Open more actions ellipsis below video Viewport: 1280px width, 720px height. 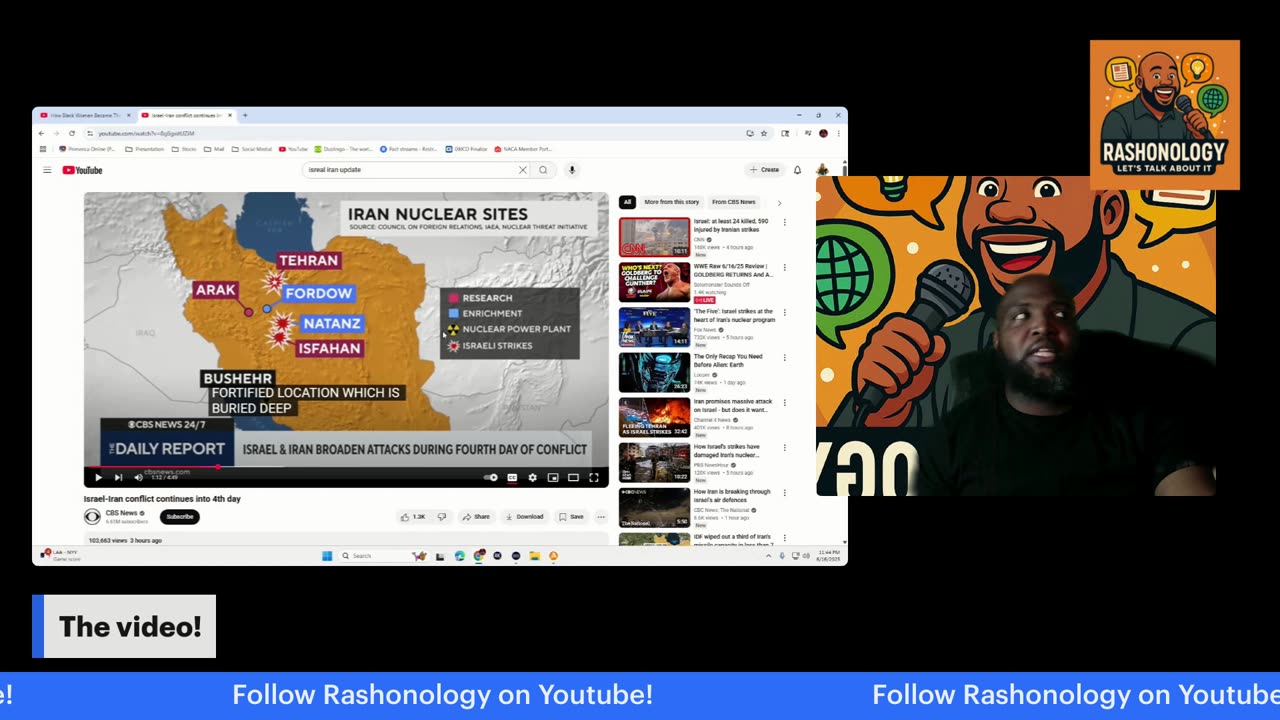601,517
